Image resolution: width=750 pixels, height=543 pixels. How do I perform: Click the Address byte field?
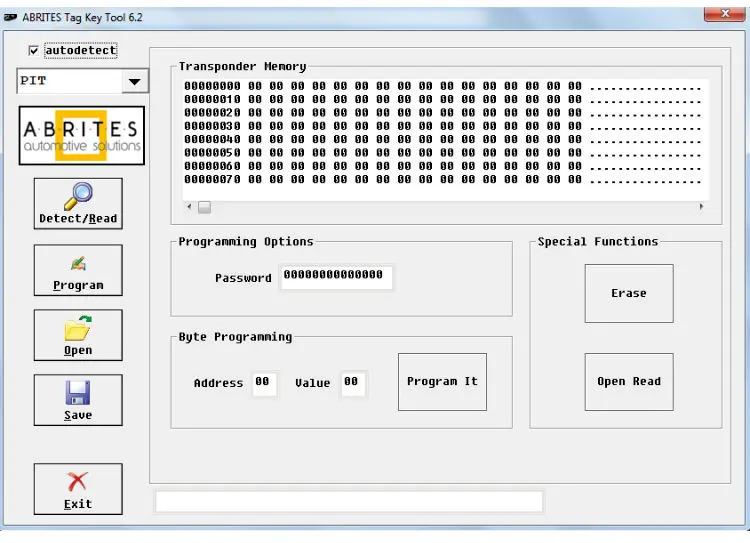coord(264,383)
